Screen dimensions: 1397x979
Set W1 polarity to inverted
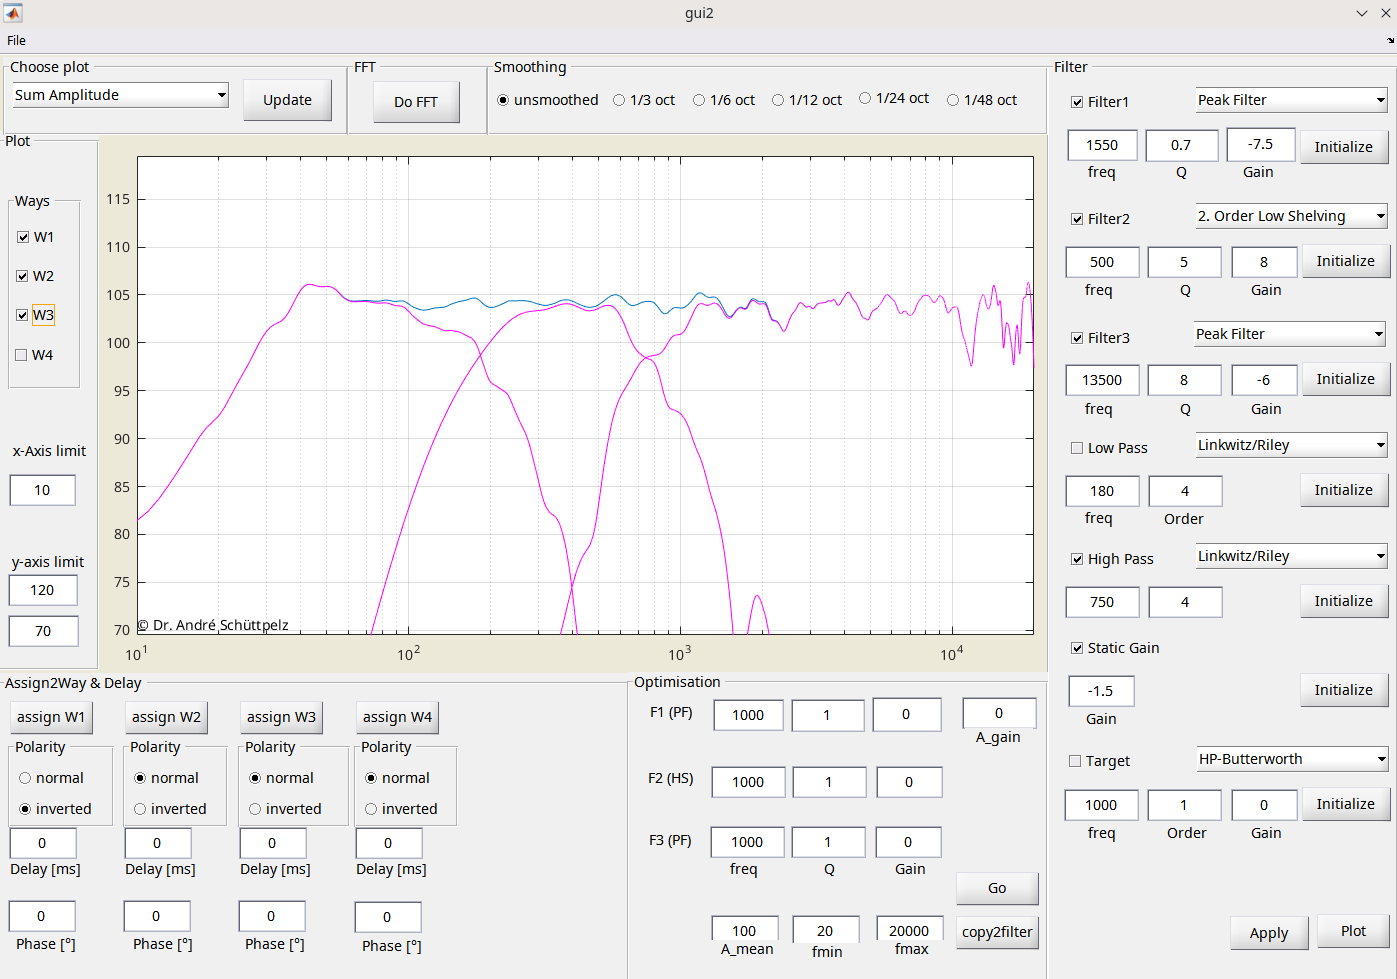coord(55,809)
